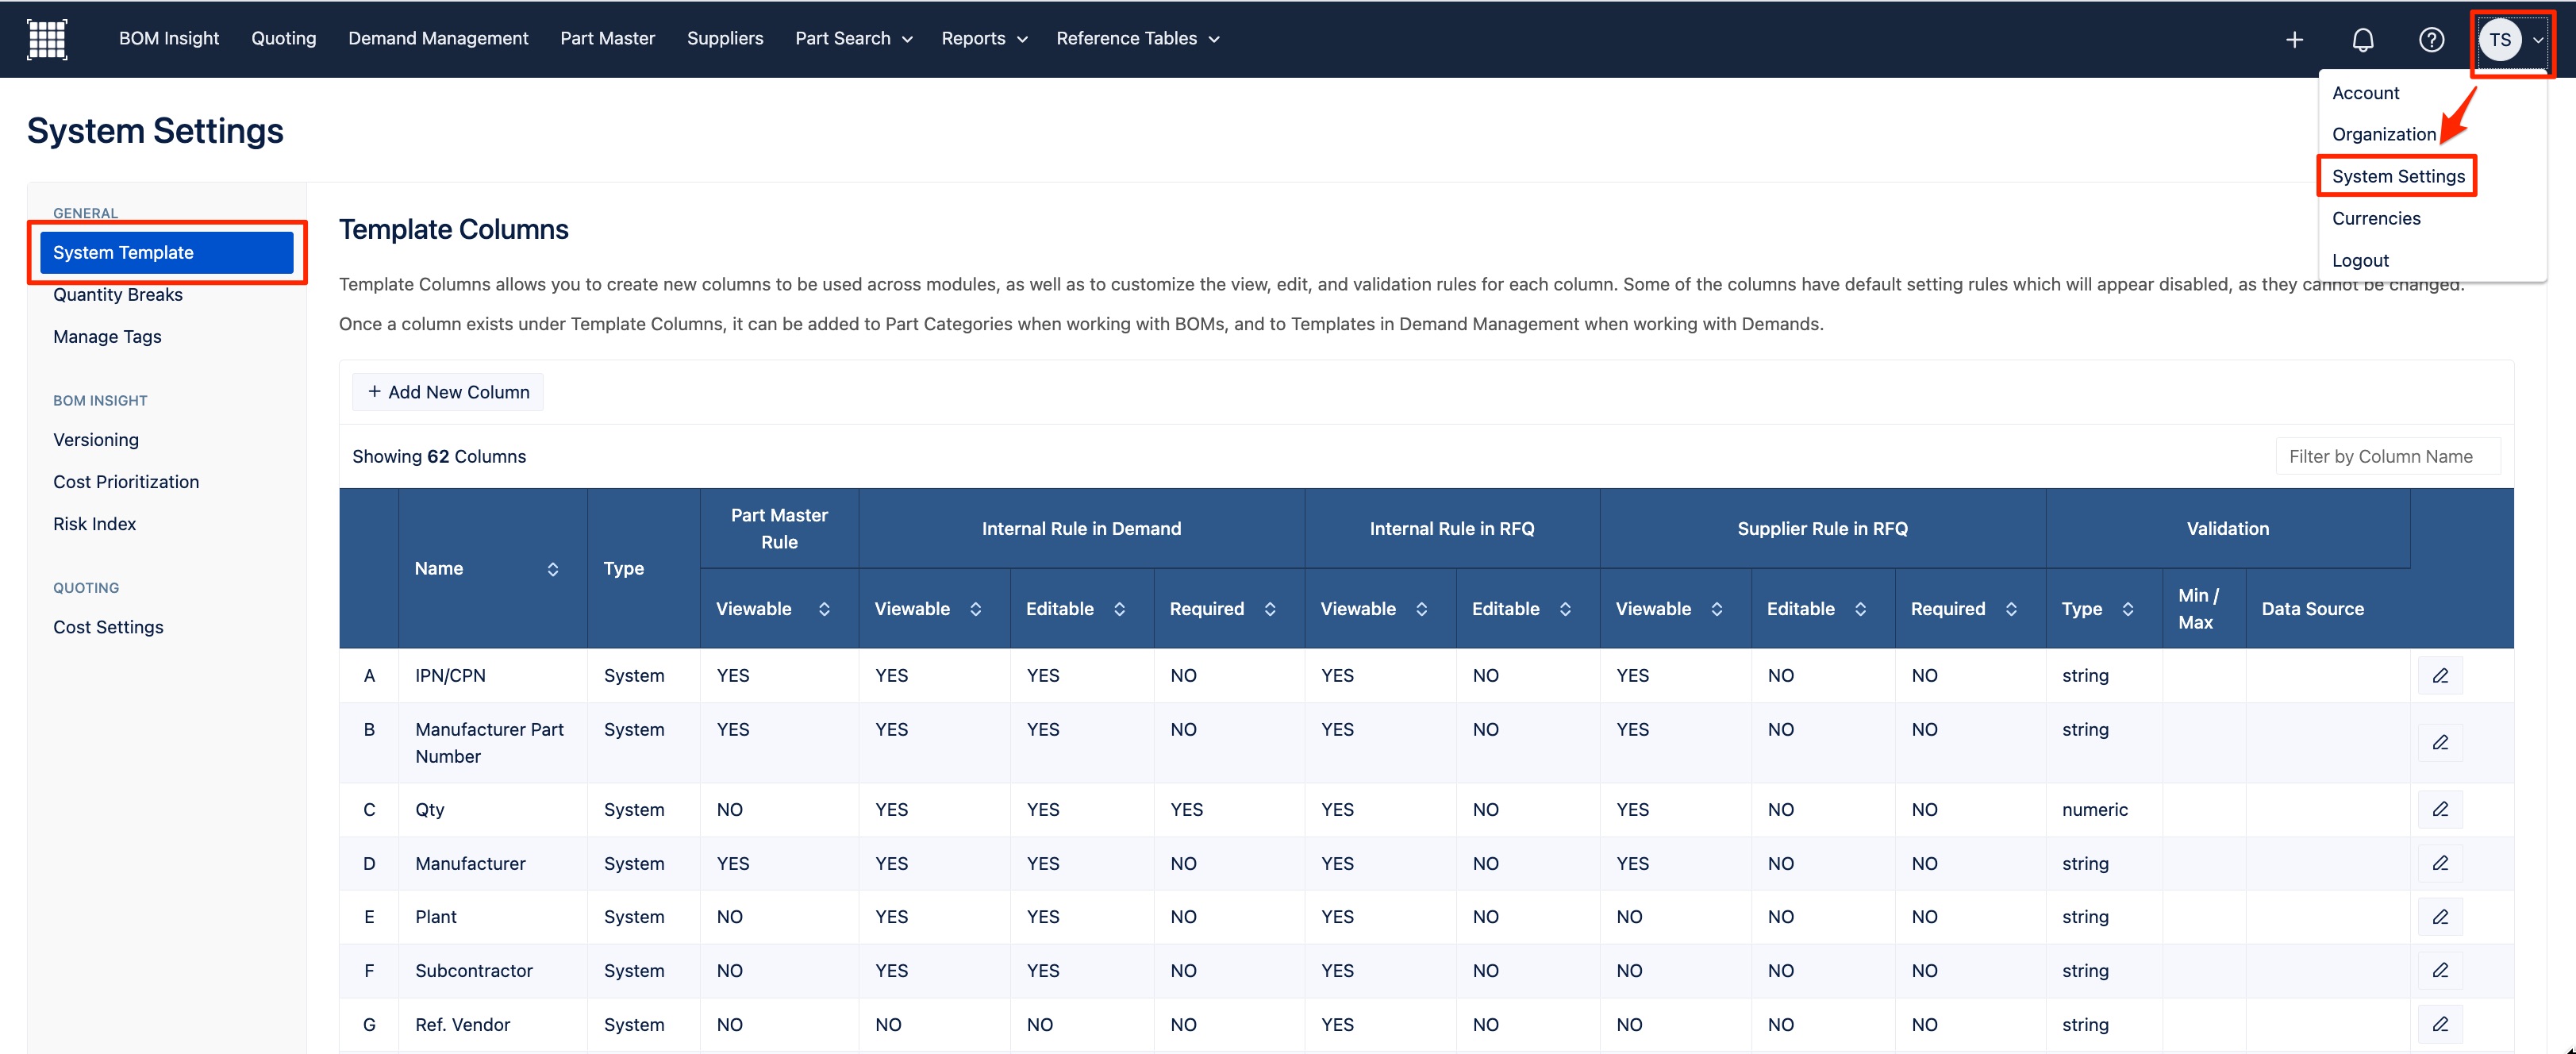Expand the Part Search dropdown menu

click(854, 39)
